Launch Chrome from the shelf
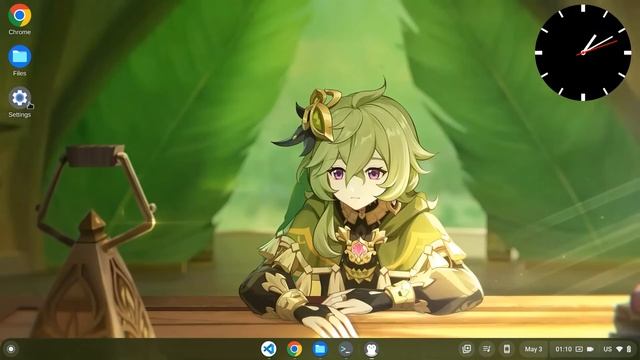 pos(294,349)
